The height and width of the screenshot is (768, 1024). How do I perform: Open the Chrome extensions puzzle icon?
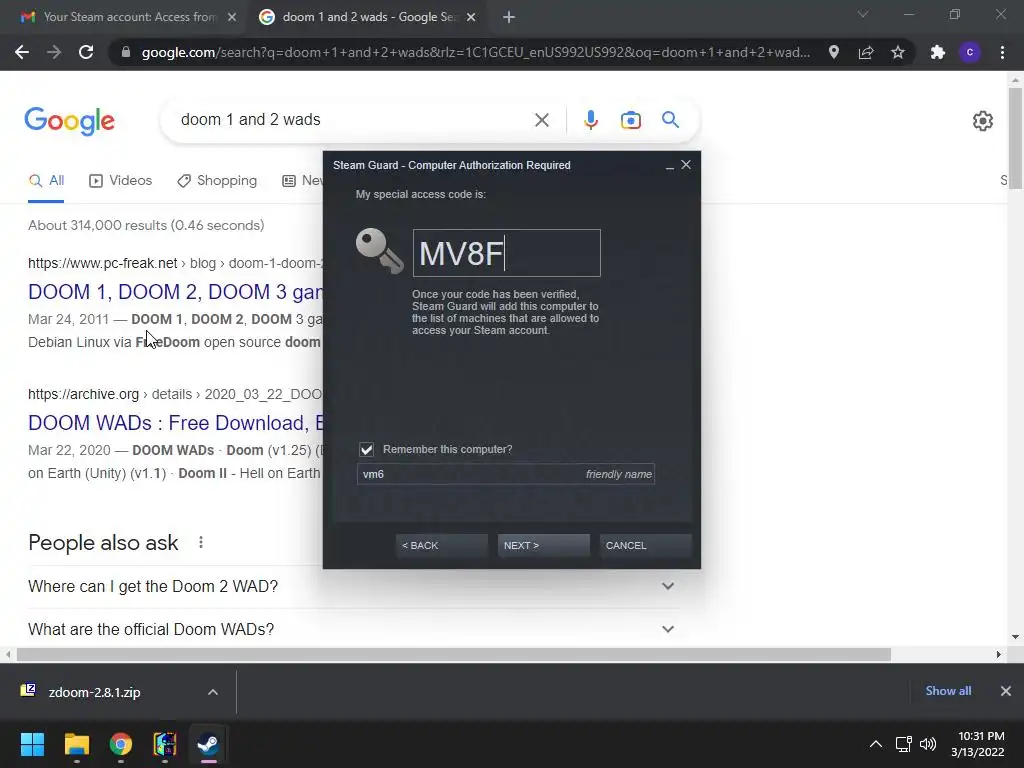[938, 52]
